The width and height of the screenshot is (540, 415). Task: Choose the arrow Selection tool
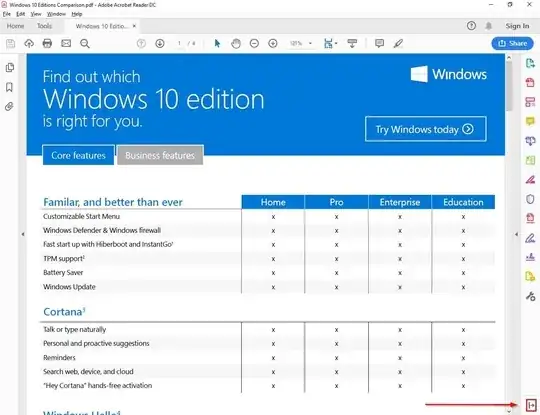(217, 43)
